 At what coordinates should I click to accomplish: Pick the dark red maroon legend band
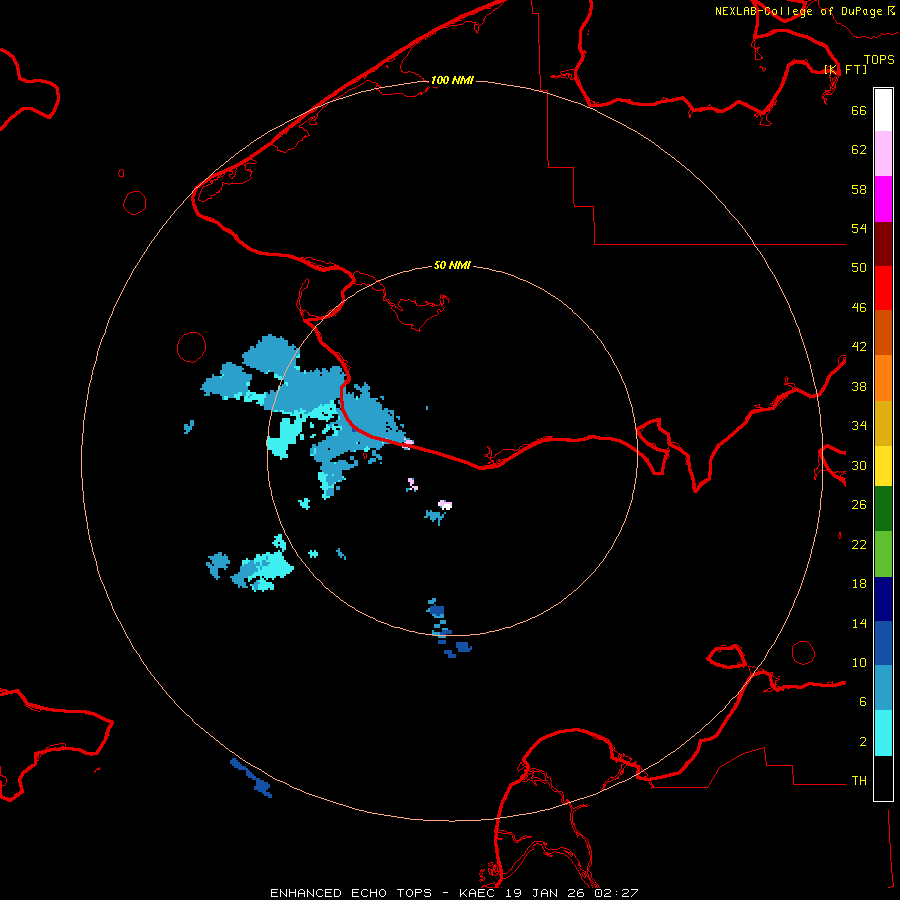tap(883, 244)
